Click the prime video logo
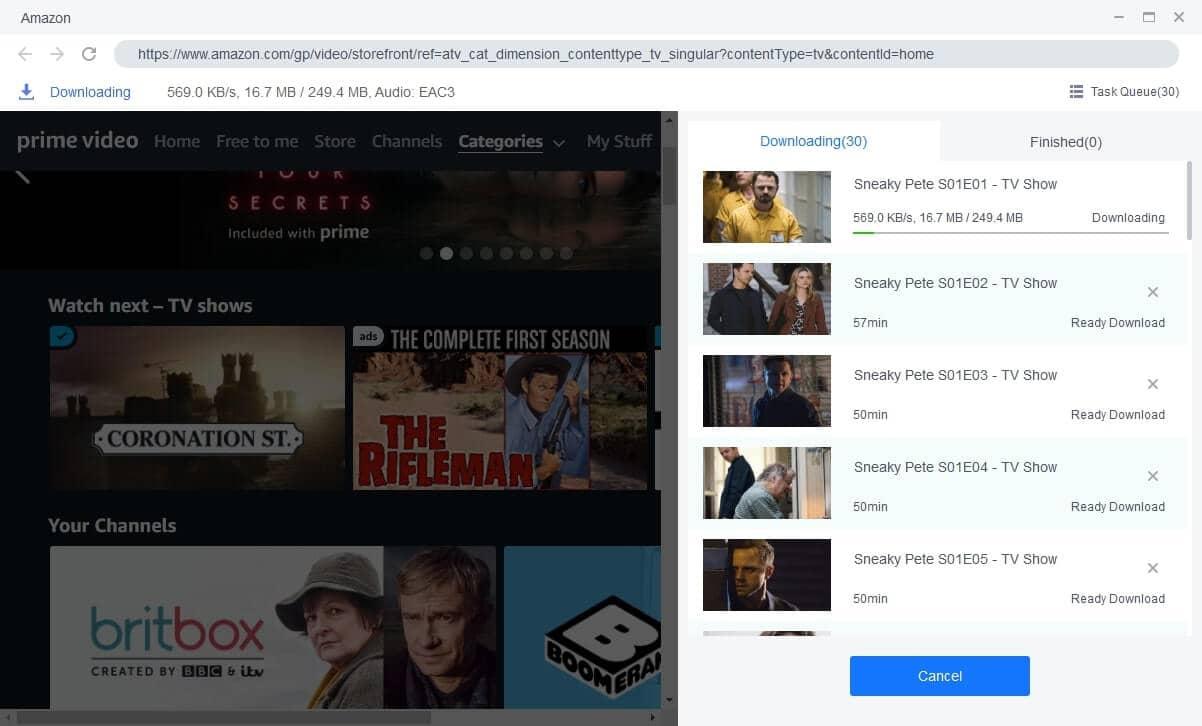 [x=77, y=140]
